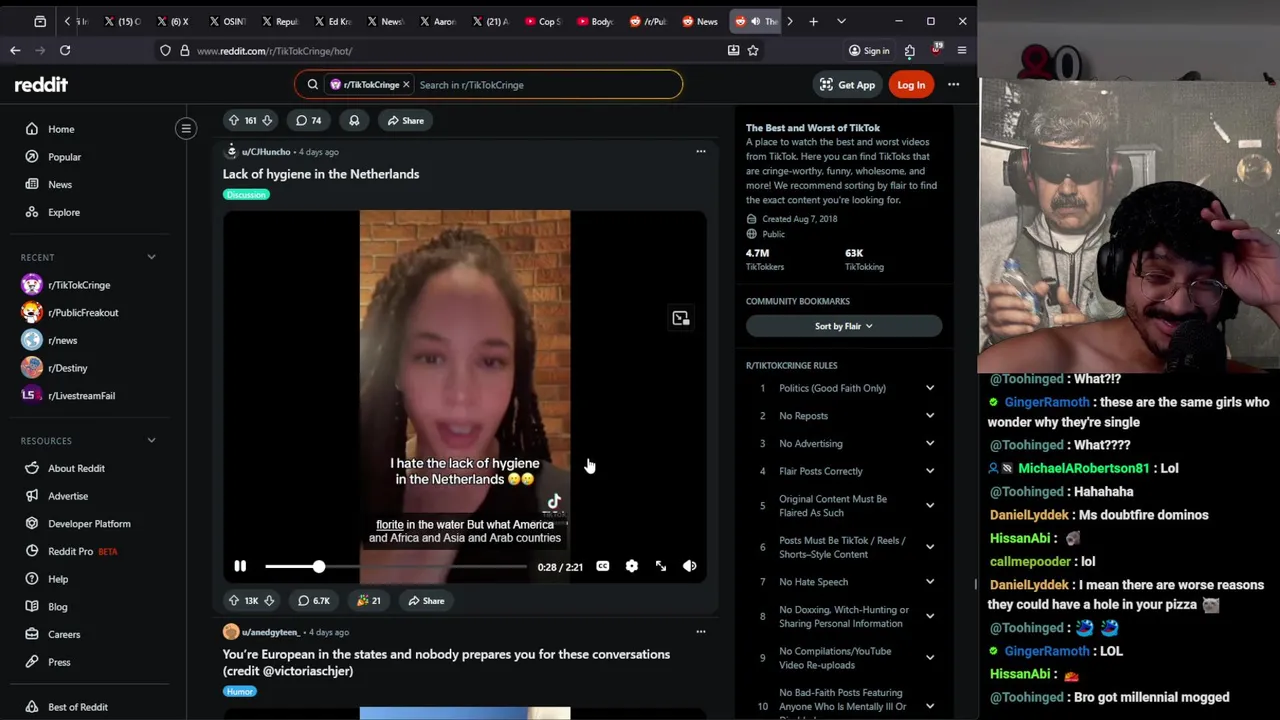Image resolution: width=1280 pixels, height=720 pixels.
Task: Open video settings gear
Action: pyautogui.click(x=631, y=567)
